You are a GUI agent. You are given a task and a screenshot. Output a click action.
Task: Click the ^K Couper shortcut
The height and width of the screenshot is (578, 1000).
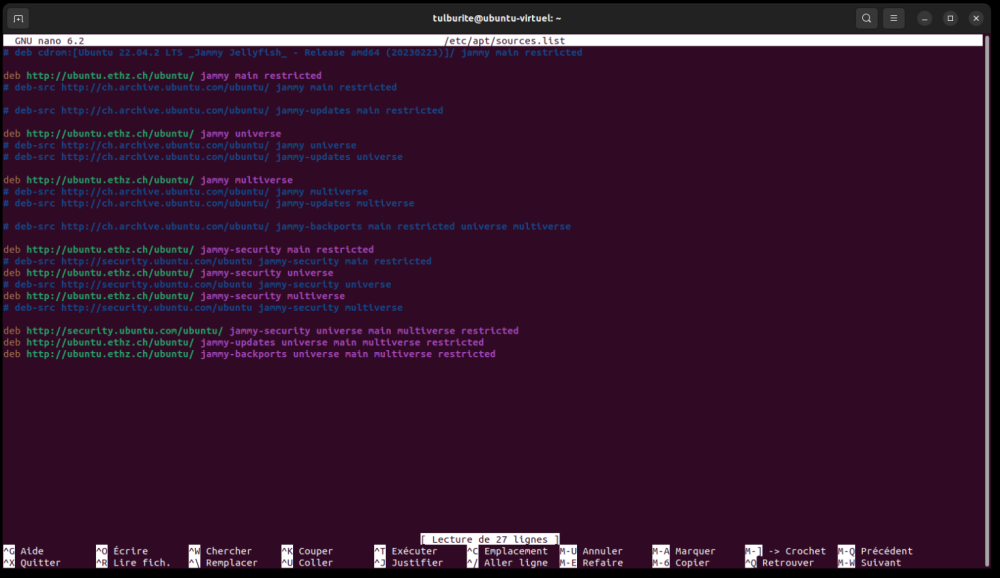pos(307,551)
